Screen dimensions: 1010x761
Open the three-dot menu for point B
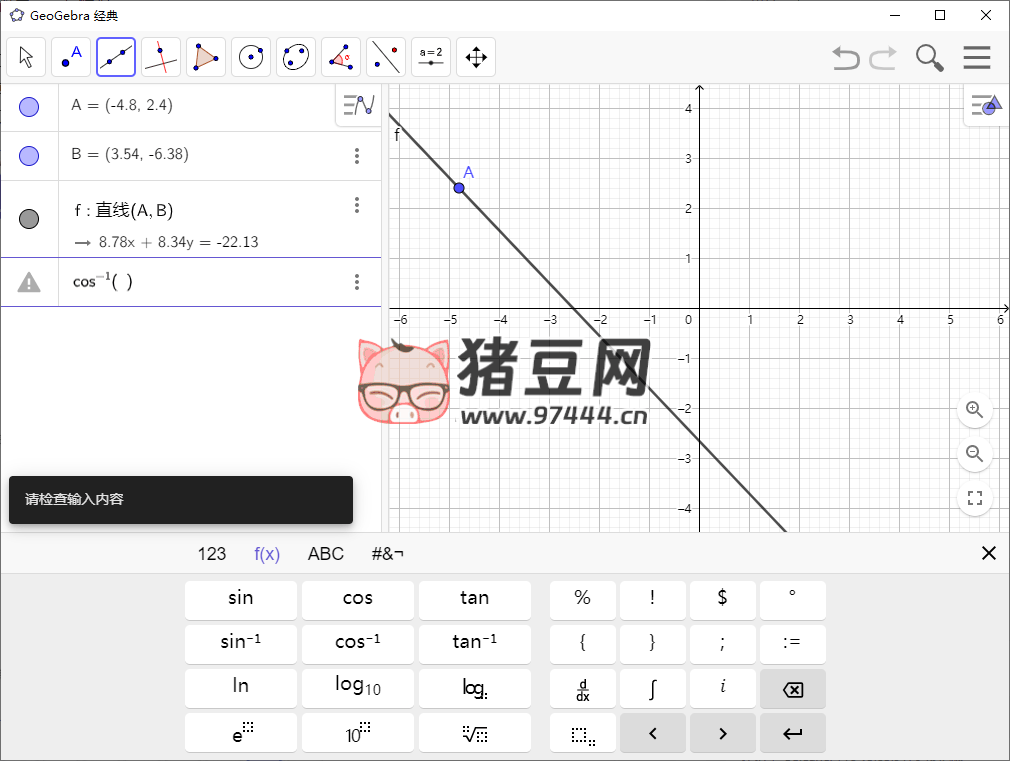coord(357,155)
